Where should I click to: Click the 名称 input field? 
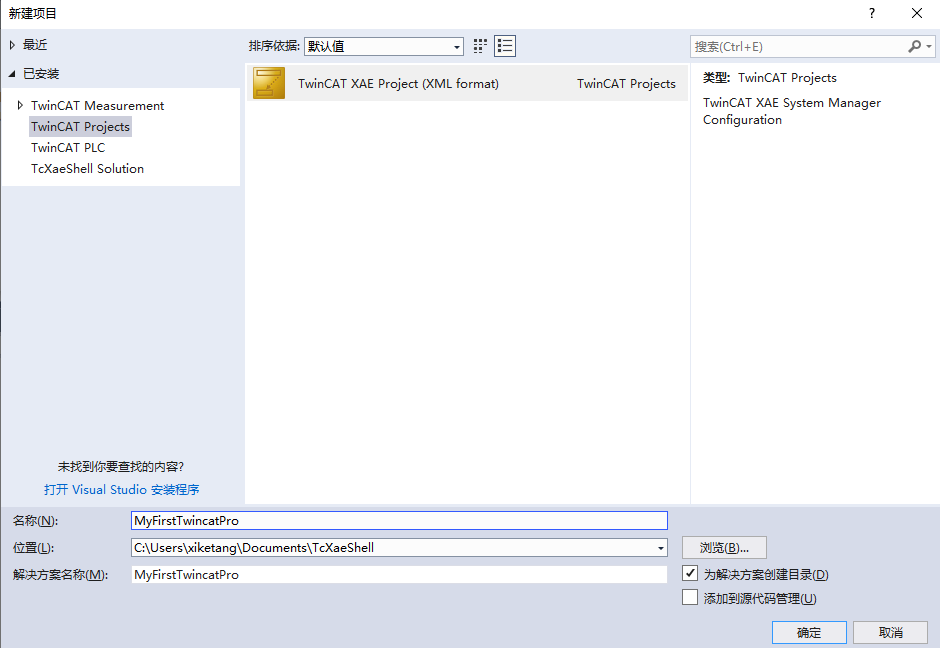pos(399,520)
